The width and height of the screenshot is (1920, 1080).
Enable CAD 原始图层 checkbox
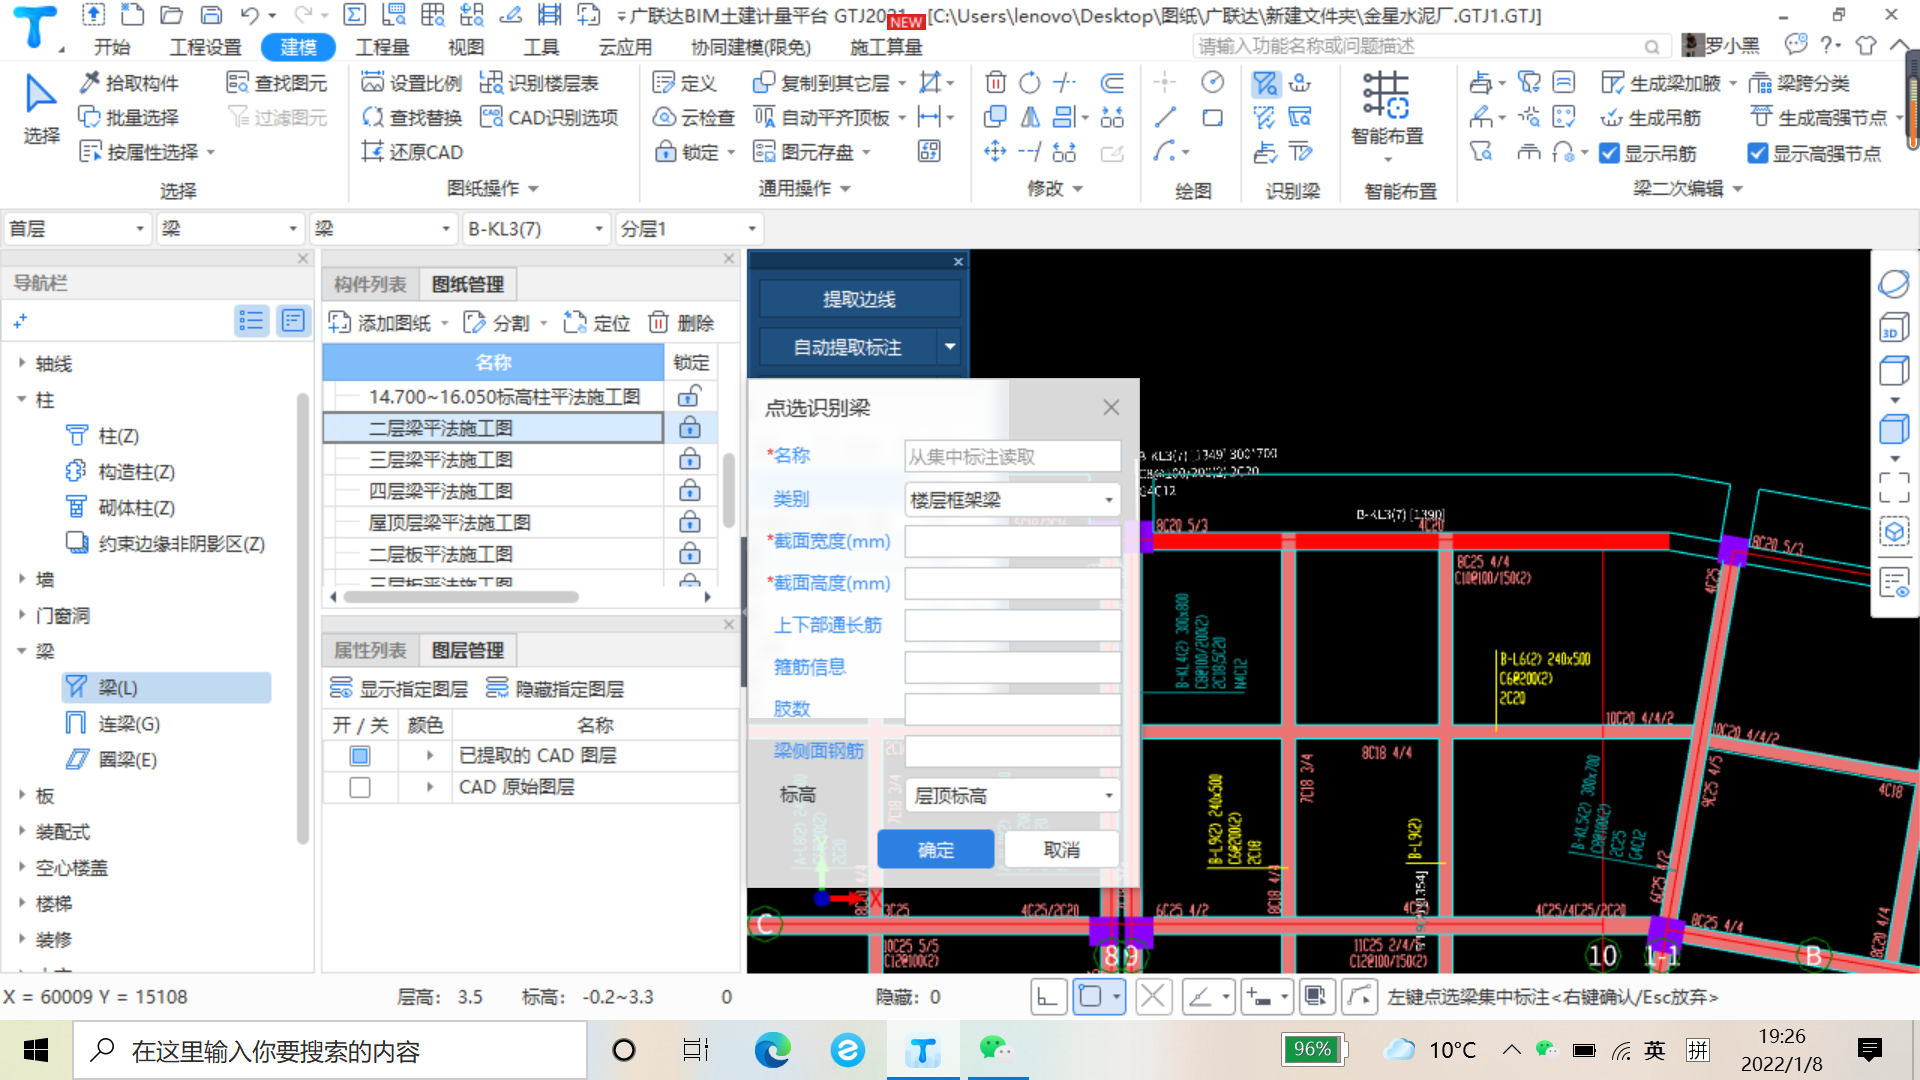[x=360, y=788]
